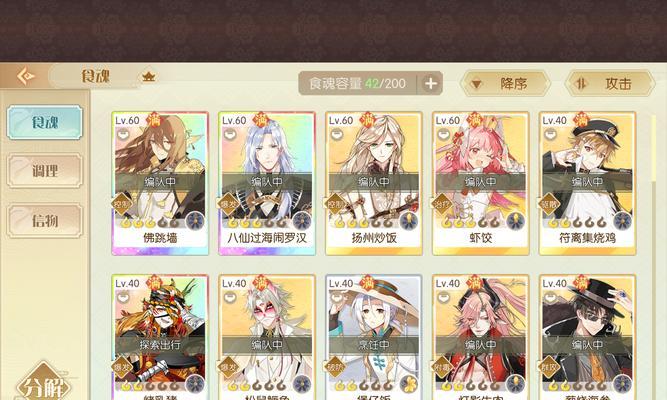Switch to the 调理 sidebar tab
The height and width of the screenshot is (400, 667).
[45, 171]
